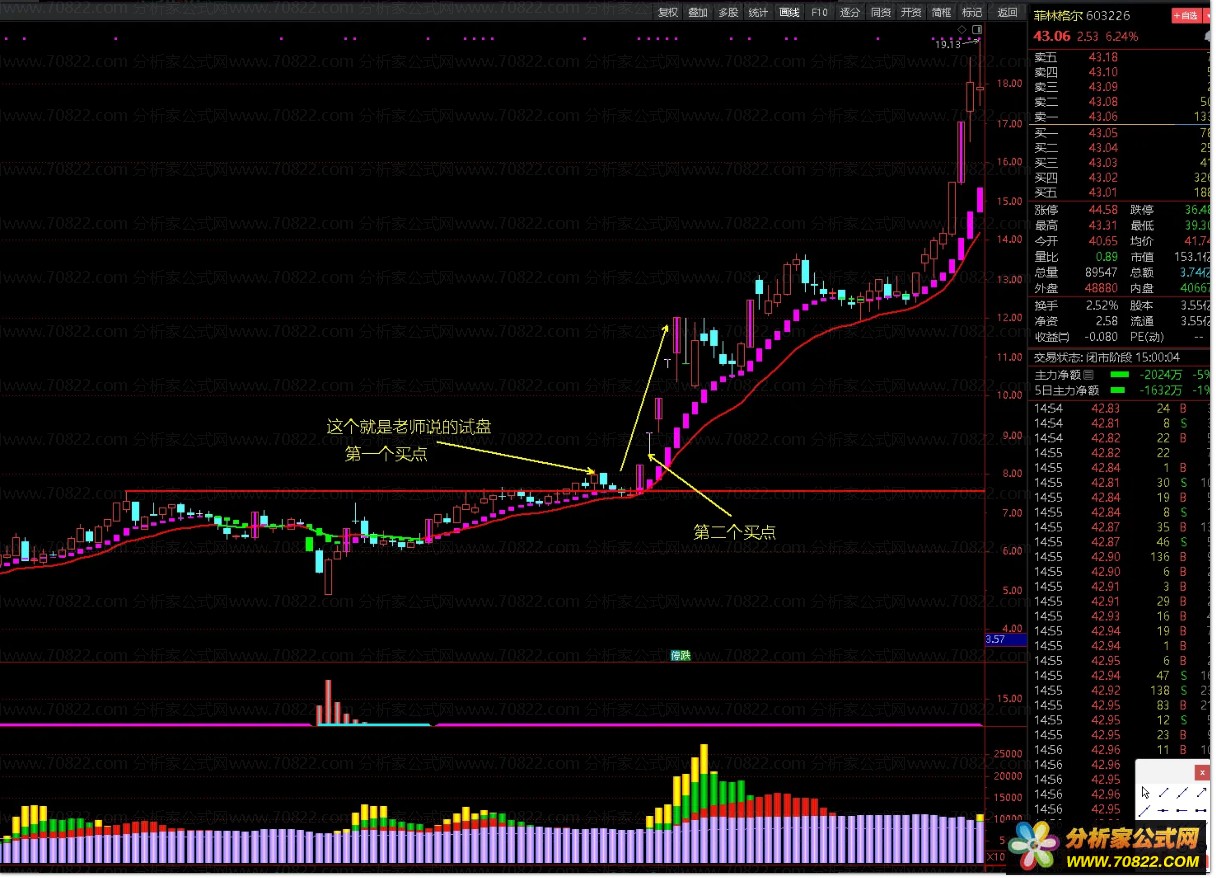Select the arrow line drawing tool
This screenshot has width=1216, height=878.
tap(1201, 792)
